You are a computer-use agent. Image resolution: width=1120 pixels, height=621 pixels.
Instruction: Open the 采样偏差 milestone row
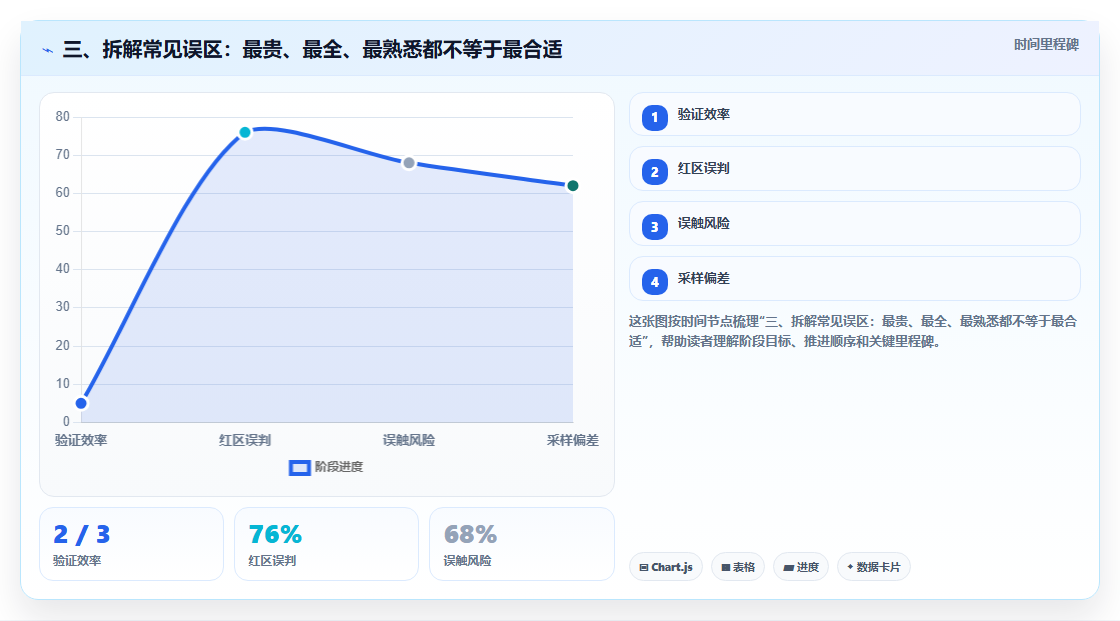tap(854, 279)
